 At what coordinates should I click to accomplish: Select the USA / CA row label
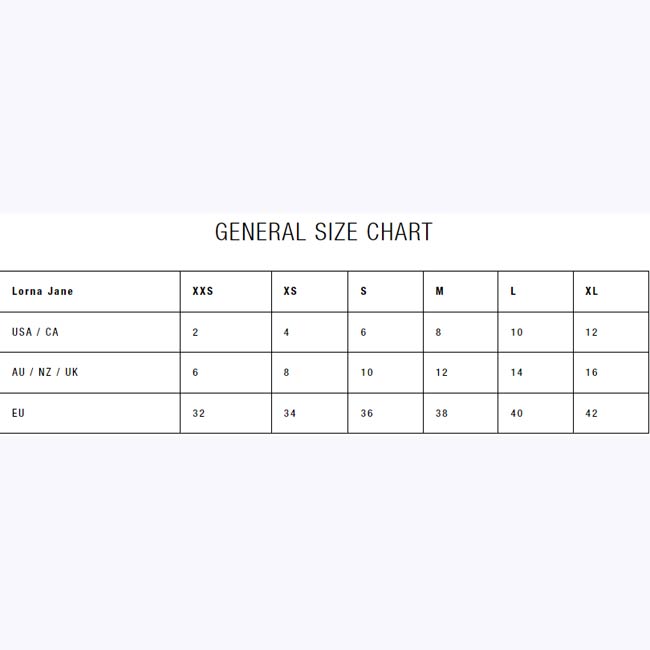(35, 332)
